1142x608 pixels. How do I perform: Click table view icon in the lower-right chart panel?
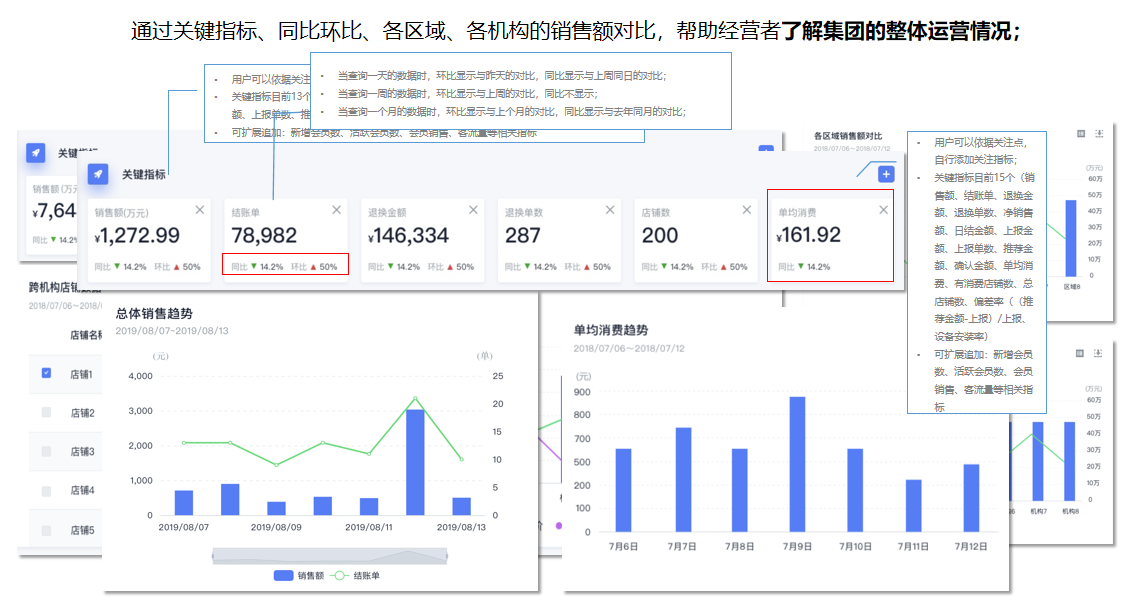click(1080, 353)
